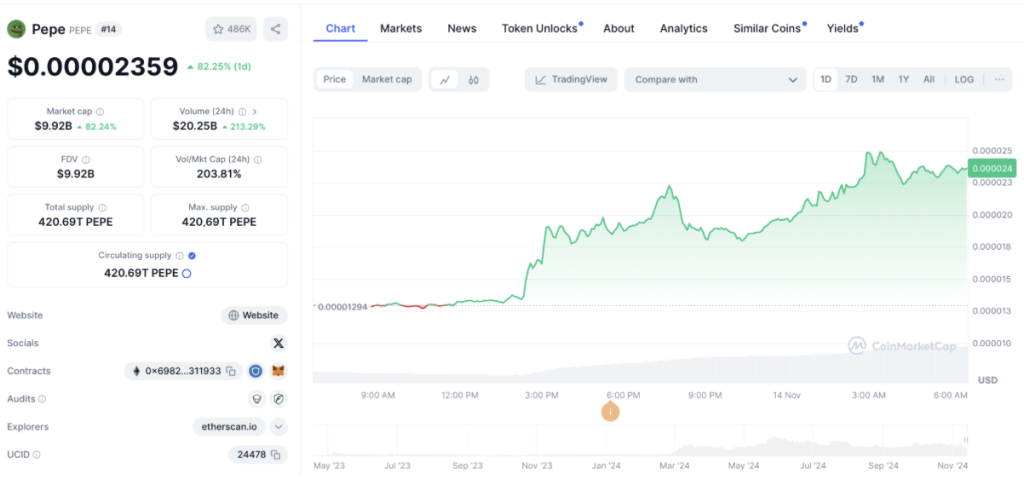
Task: Click the green 0.000024 current price label
Action: click(993, 168)
